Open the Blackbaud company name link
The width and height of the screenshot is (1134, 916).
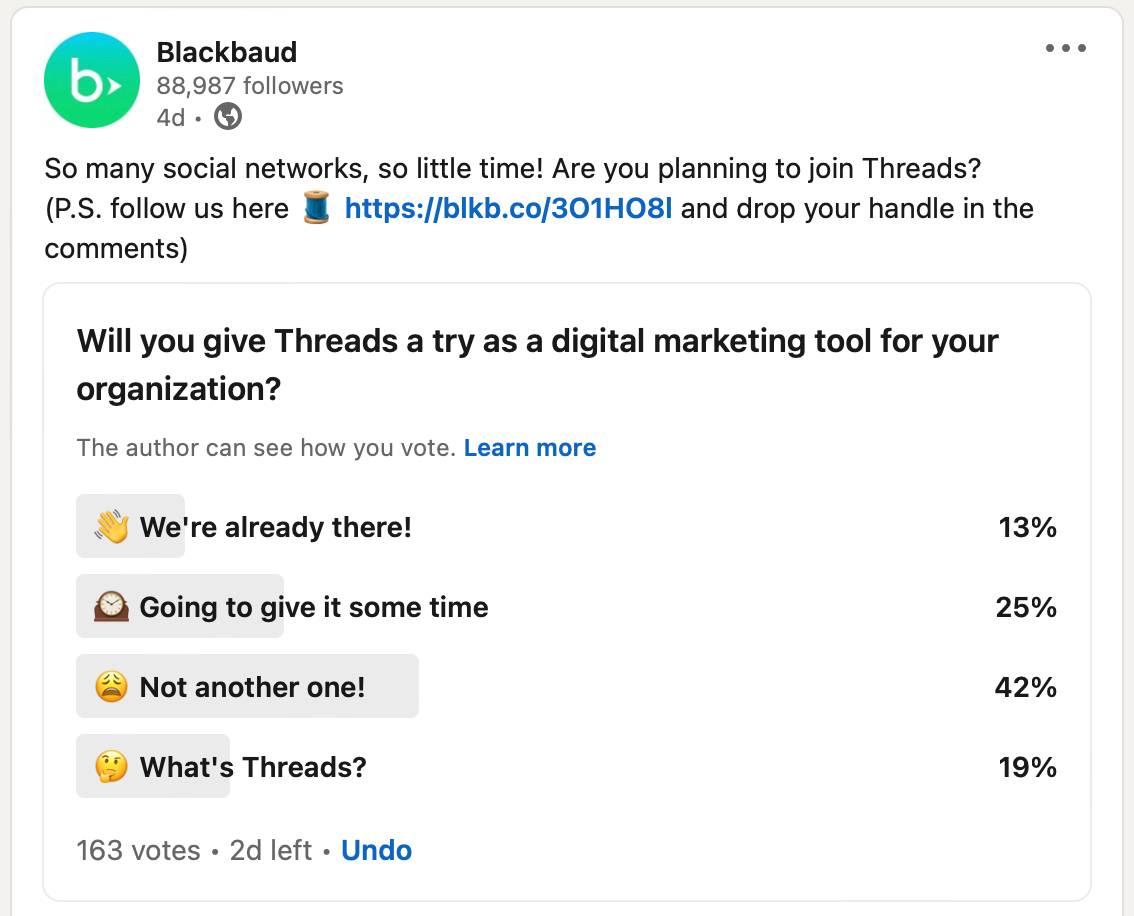point(227,52)
